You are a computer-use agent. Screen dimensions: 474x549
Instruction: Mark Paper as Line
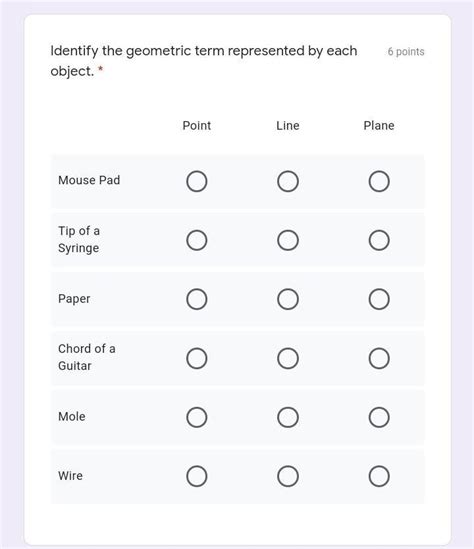tap(288, 299)
